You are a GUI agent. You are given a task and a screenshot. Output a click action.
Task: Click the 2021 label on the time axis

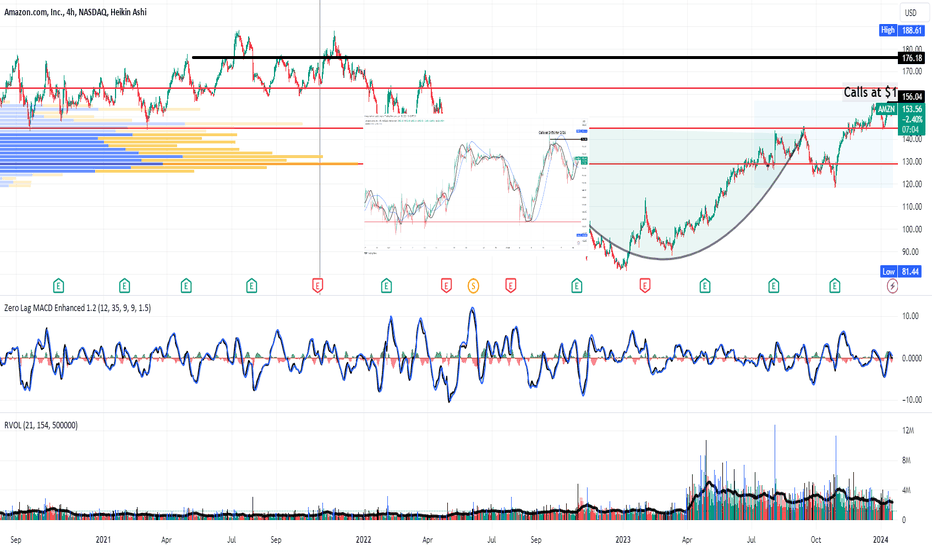click(103, 540)
